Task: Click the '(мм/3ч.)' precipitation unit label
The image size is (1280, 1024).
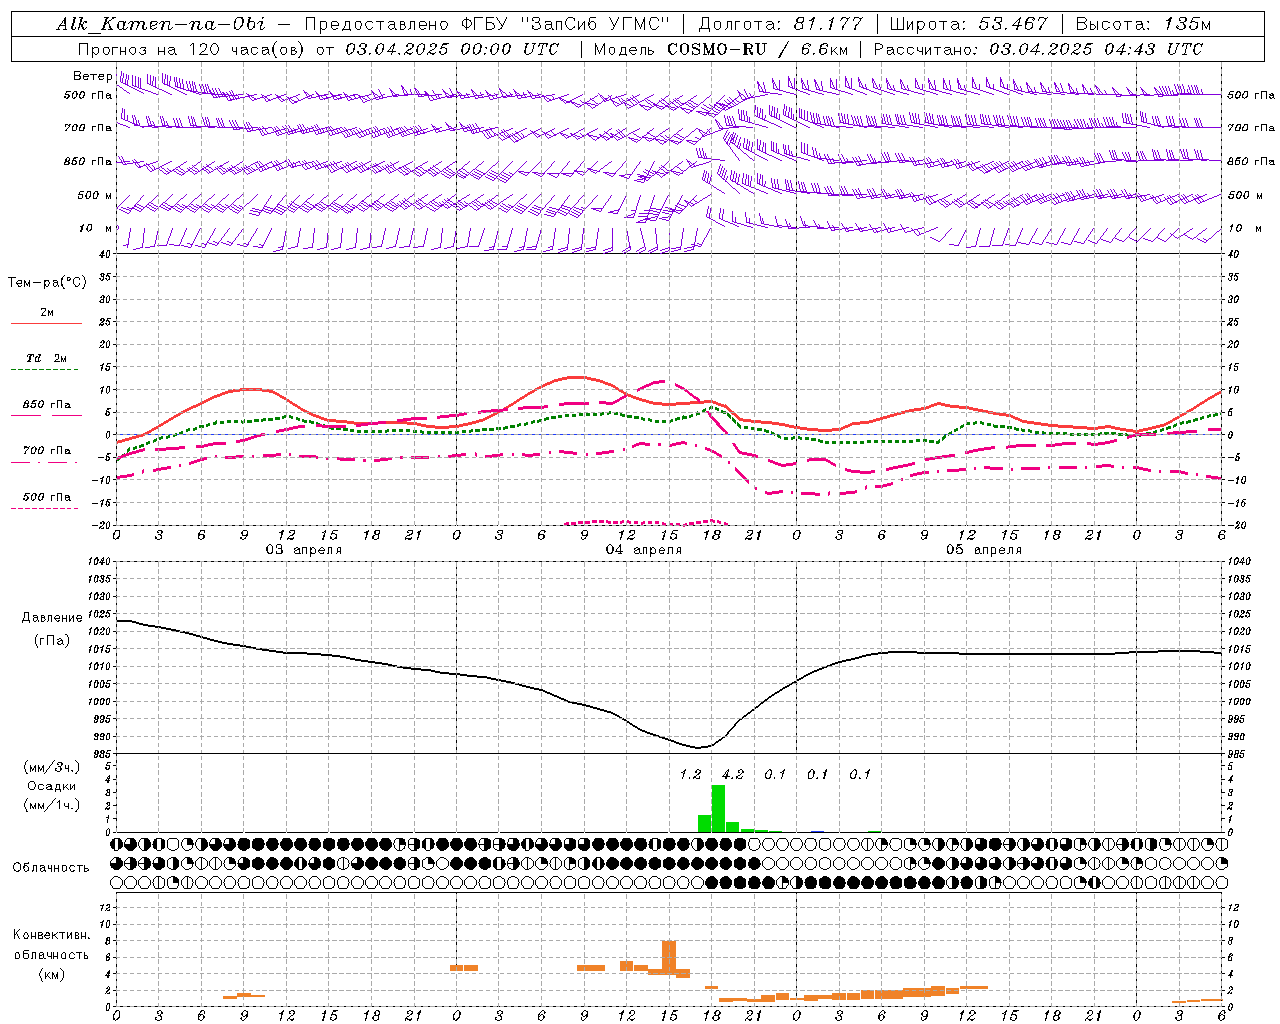Action: [x=52, y=767]
